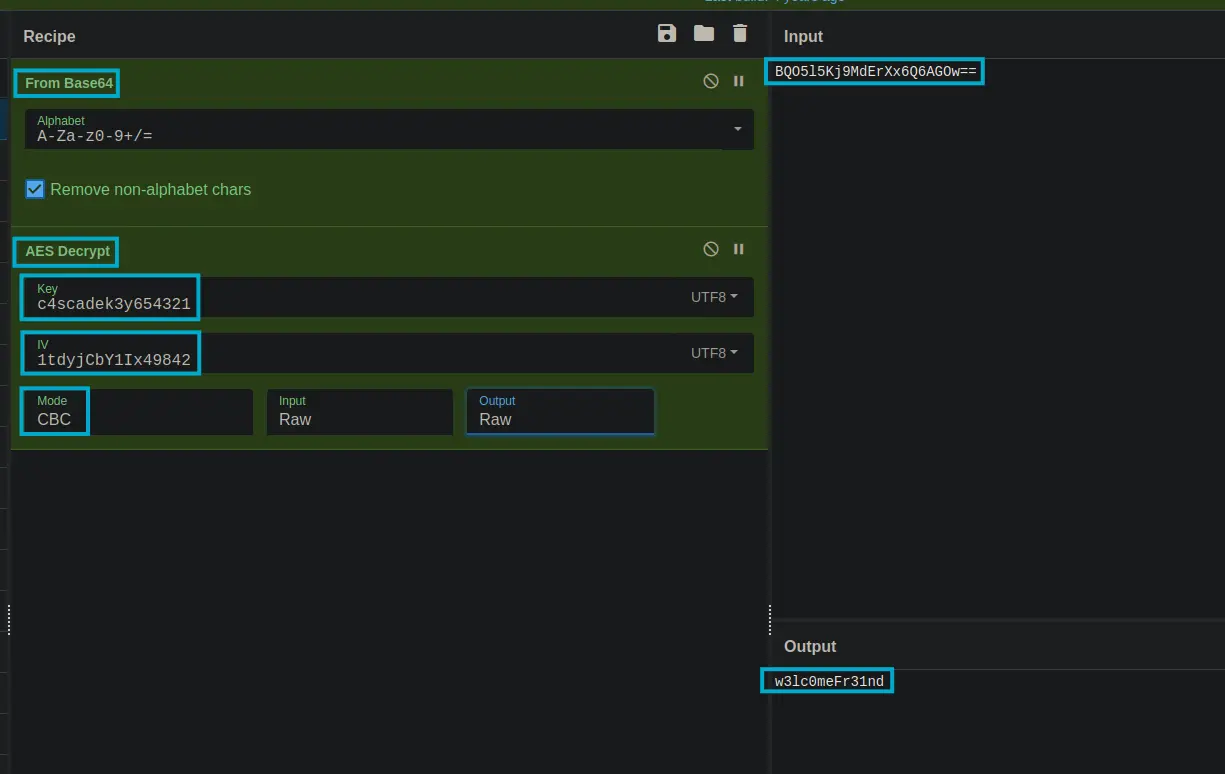Change the Key encoding from UTF8
This screenshot has width=1225, height=774.
pos(714,297)
